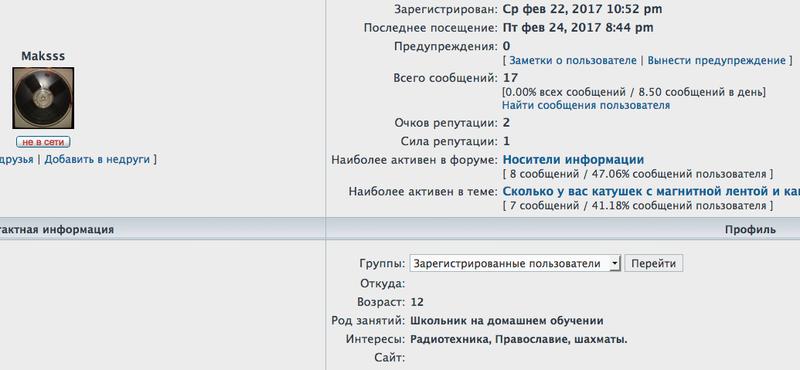800x370 pixels.
Task: Open 'Заметки о пользователе' link
Action: (573, 60)
